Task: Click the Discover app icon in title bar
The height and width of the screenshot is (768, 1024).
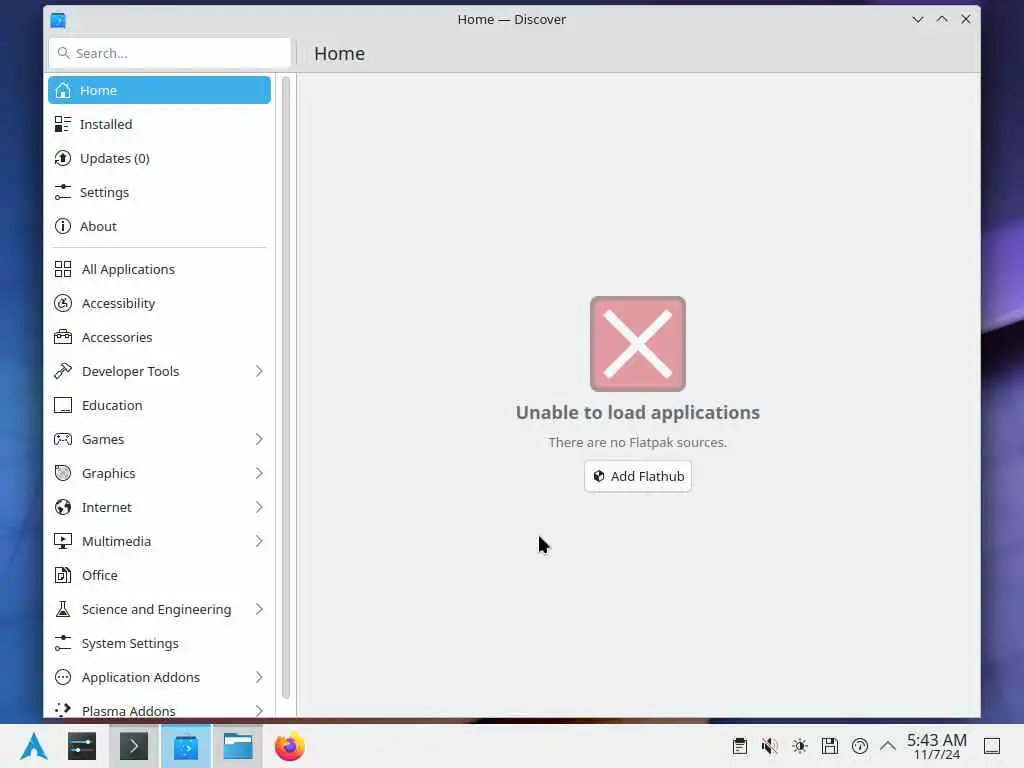Action: [x=58, y=20]
